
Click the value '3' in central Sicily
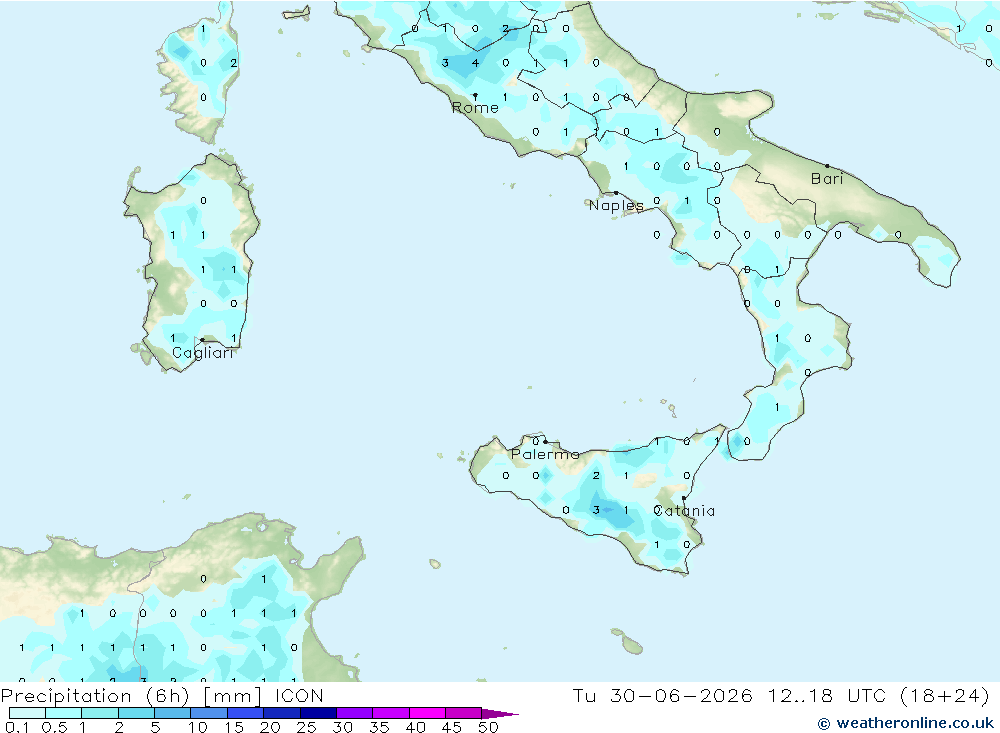tap(596, 510)
